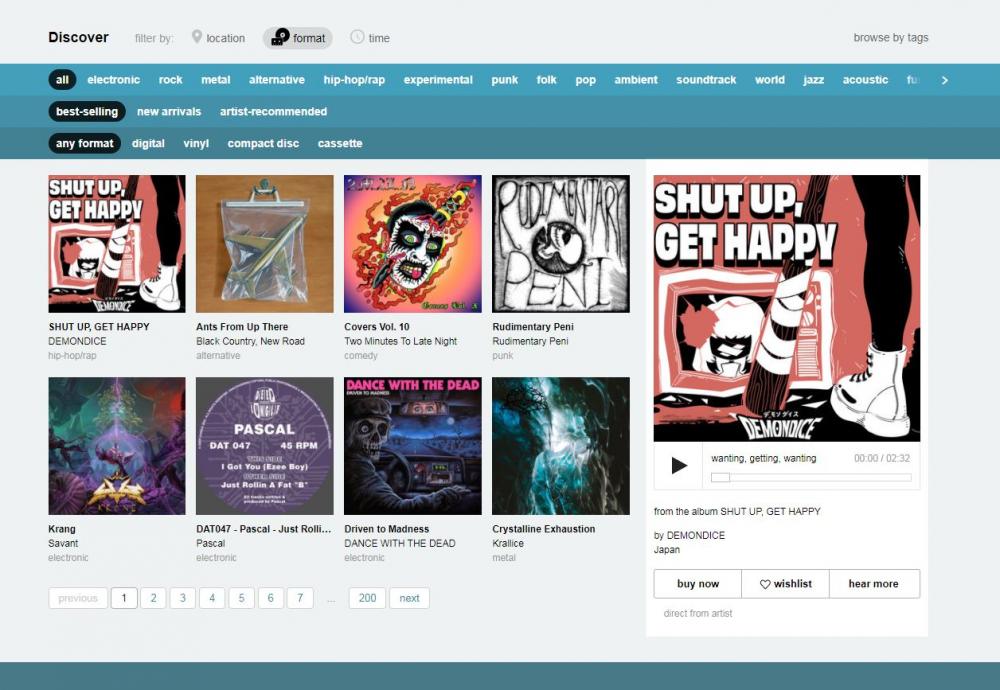This screenshot has width=1000, height=690.
Task: Choose artist-recommended sort option
Action: pos(273,112)
